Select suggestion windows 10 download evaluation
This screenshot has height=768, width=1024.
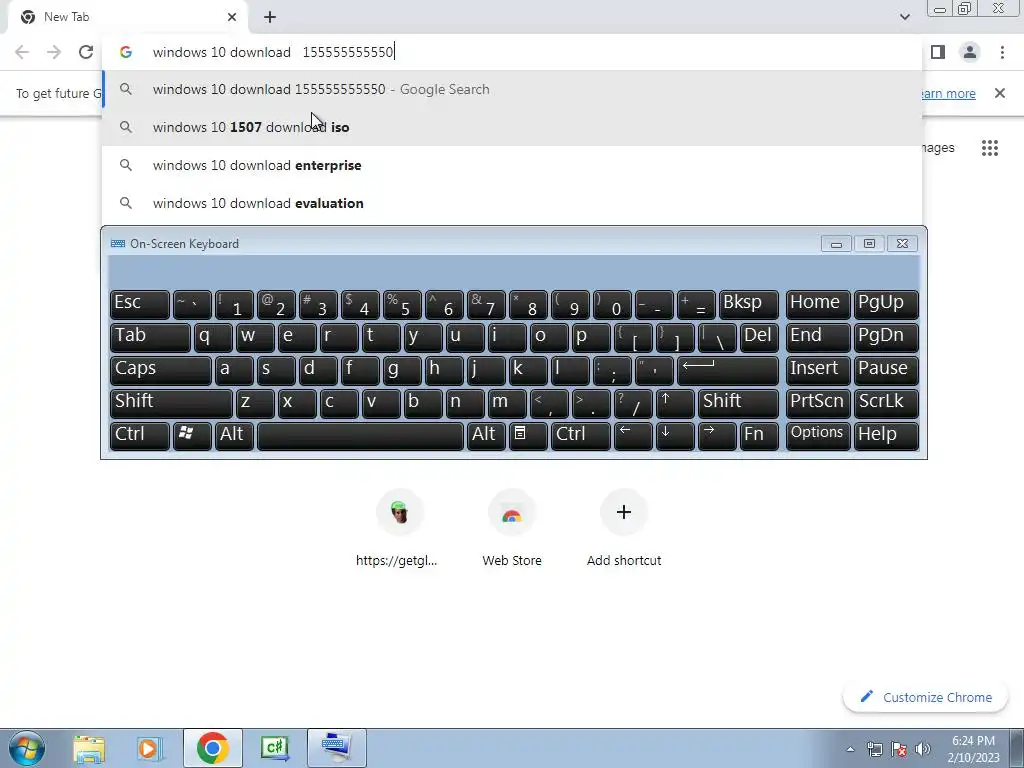coord(512,203)
